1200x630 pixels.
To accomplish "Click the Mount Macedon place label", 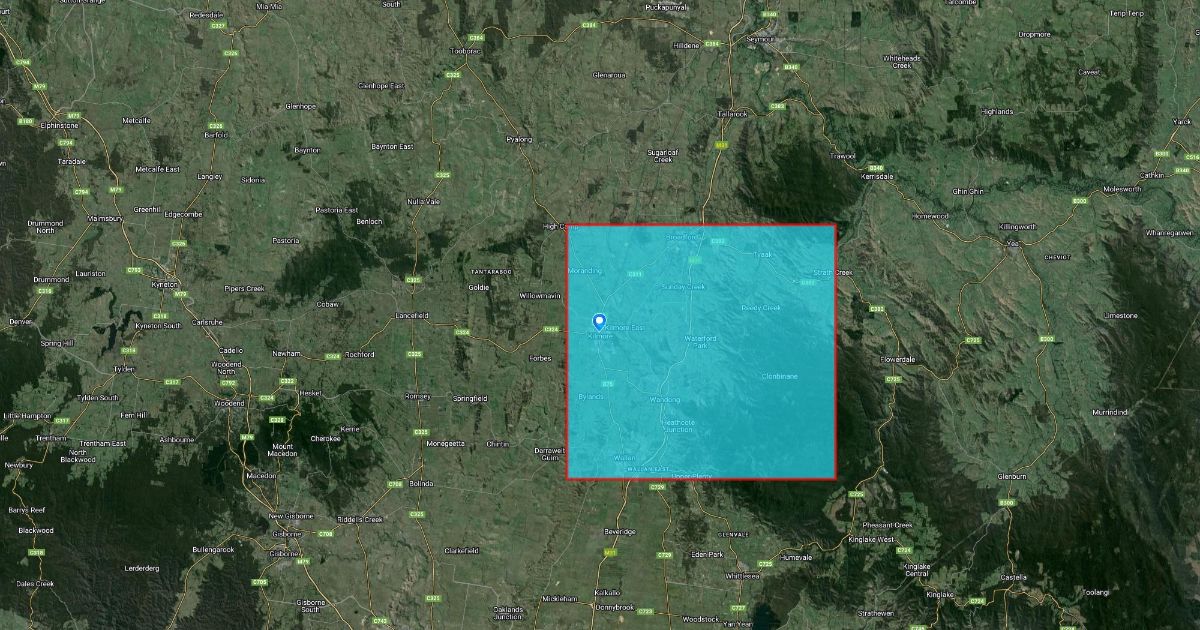I will [x=281, y=449].
